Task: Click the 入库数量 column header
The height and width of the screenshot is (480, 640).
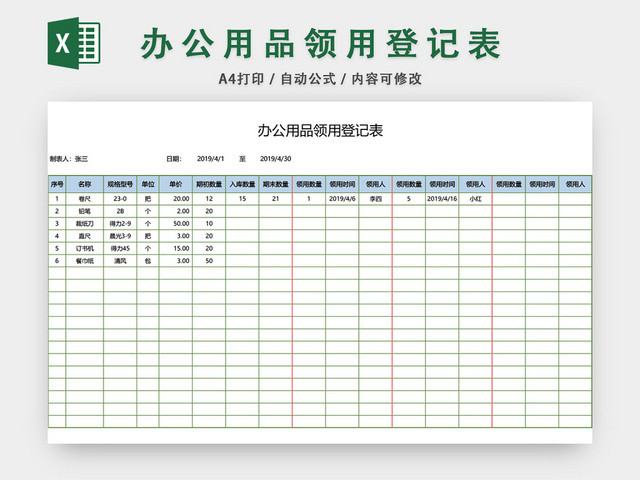Action: [x=242, y=184]
